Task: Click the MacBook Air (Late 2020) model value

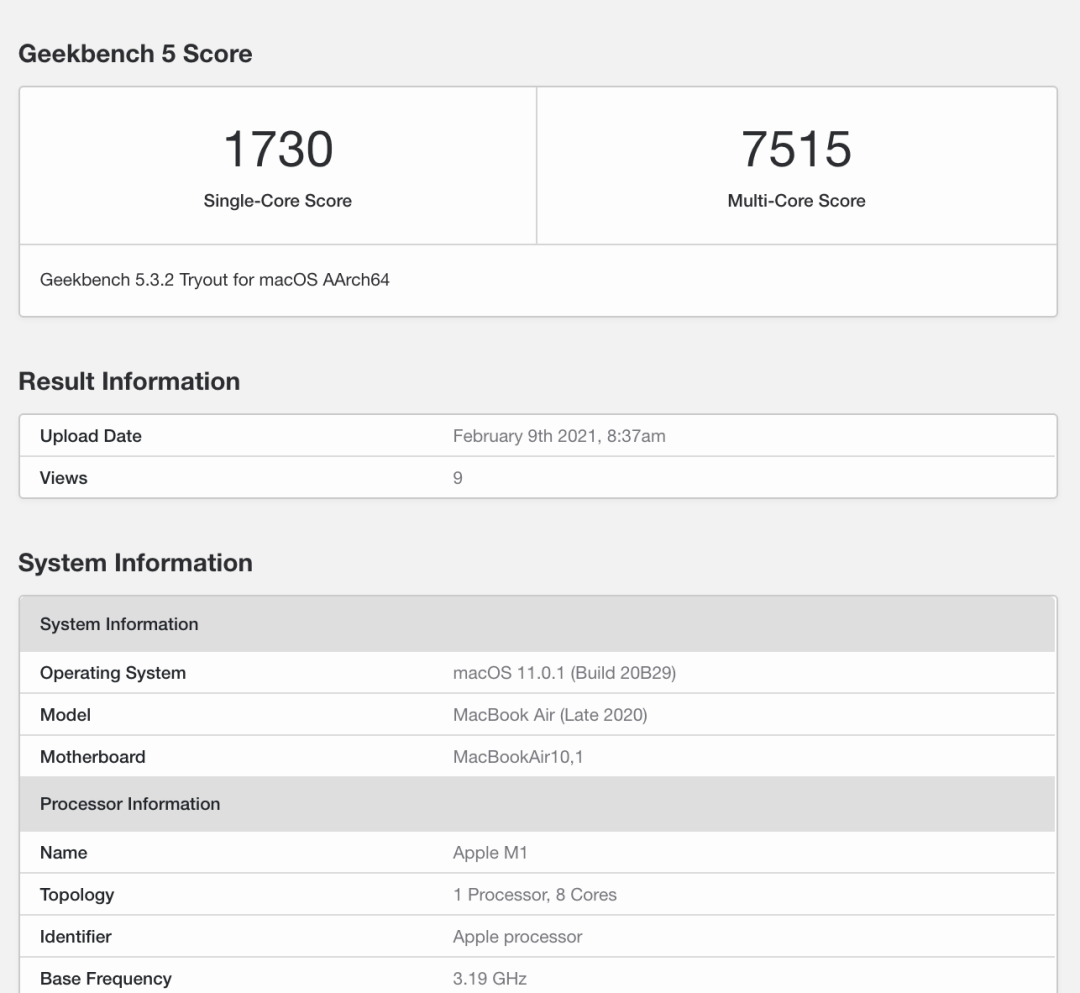Action: click(x=550, y=715)
